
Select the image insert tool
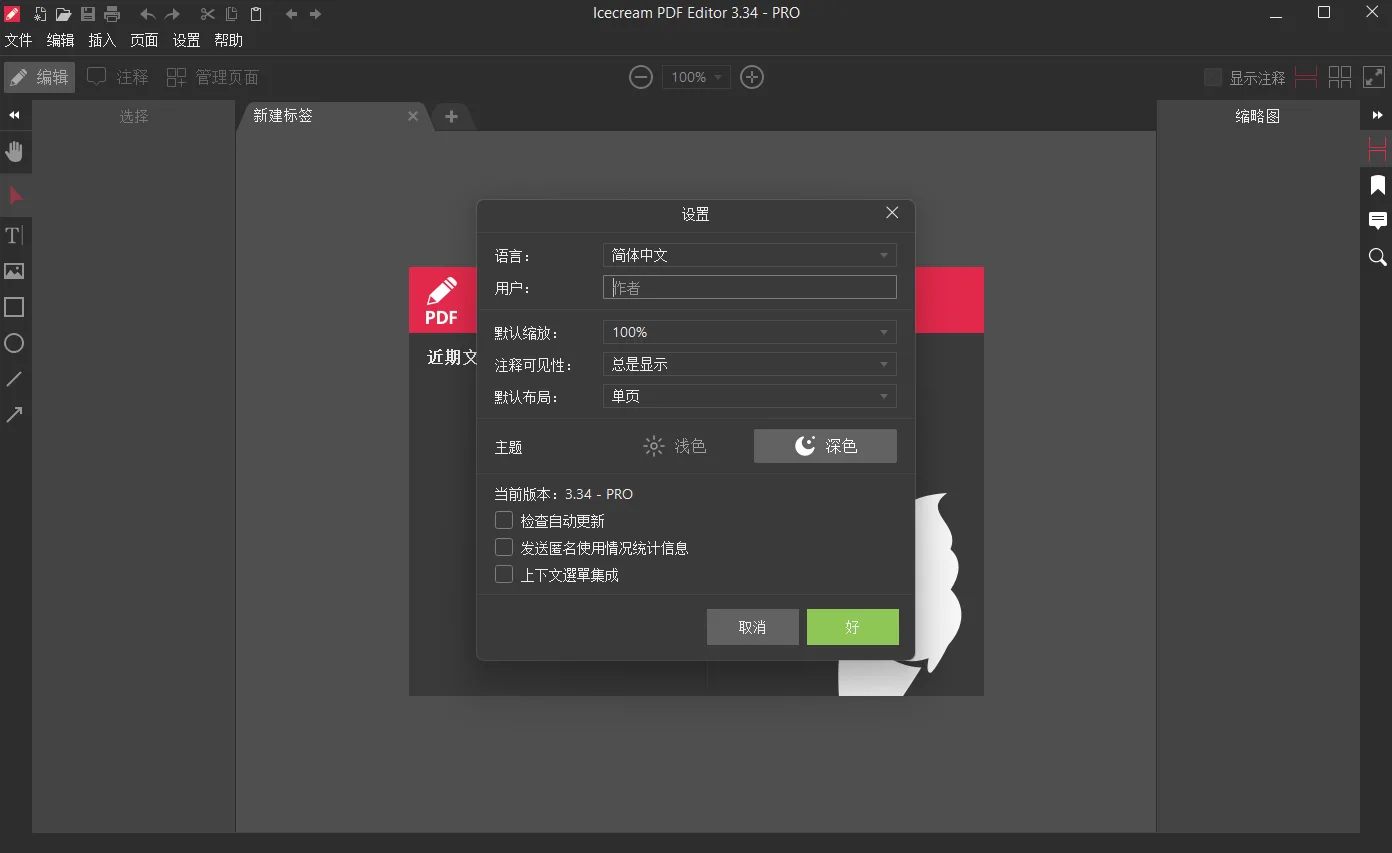coord(14,271)
